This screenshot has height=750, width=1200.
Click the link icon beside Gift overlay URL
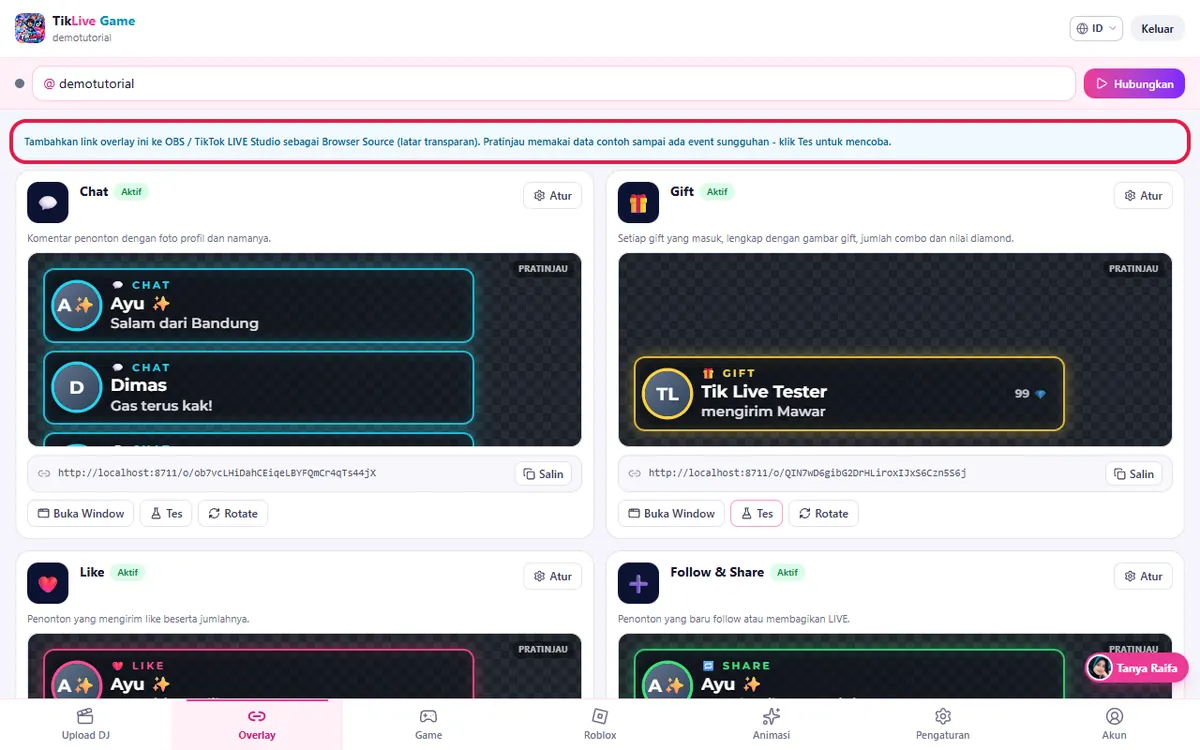click(634, 474)
